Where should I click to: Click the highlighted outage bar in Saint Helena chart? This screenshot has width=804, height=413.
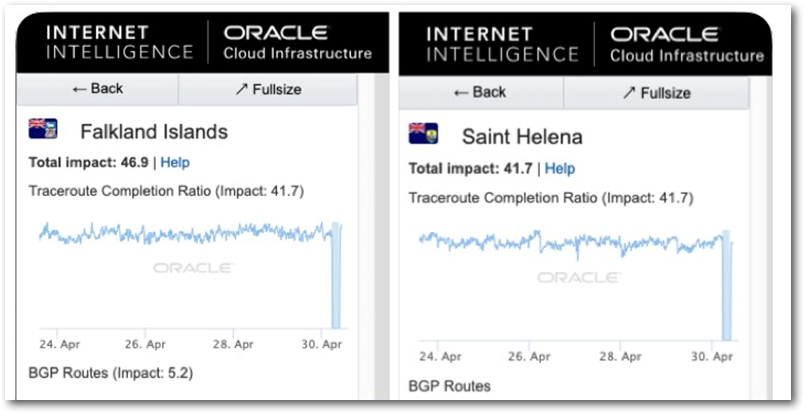point(726,285)
